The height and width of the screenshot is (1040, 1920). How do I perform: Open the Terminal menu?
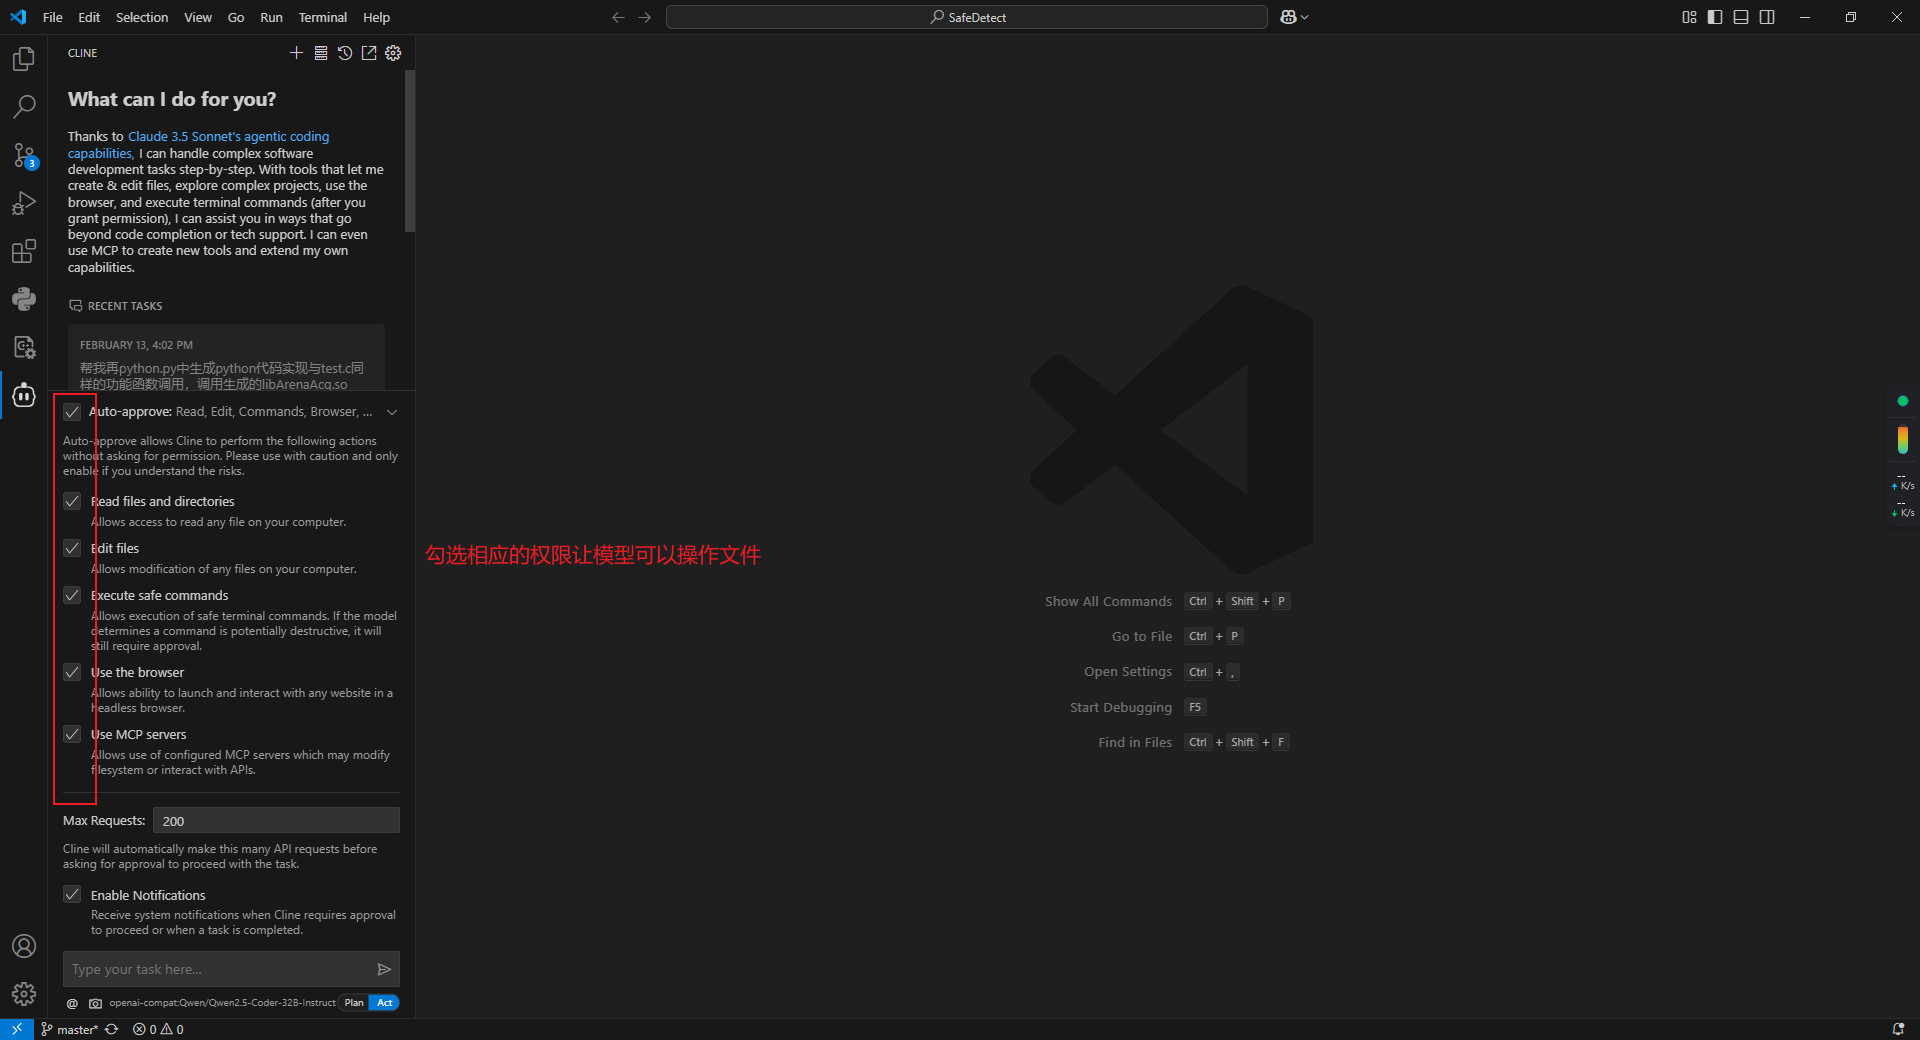pos(323,17)
